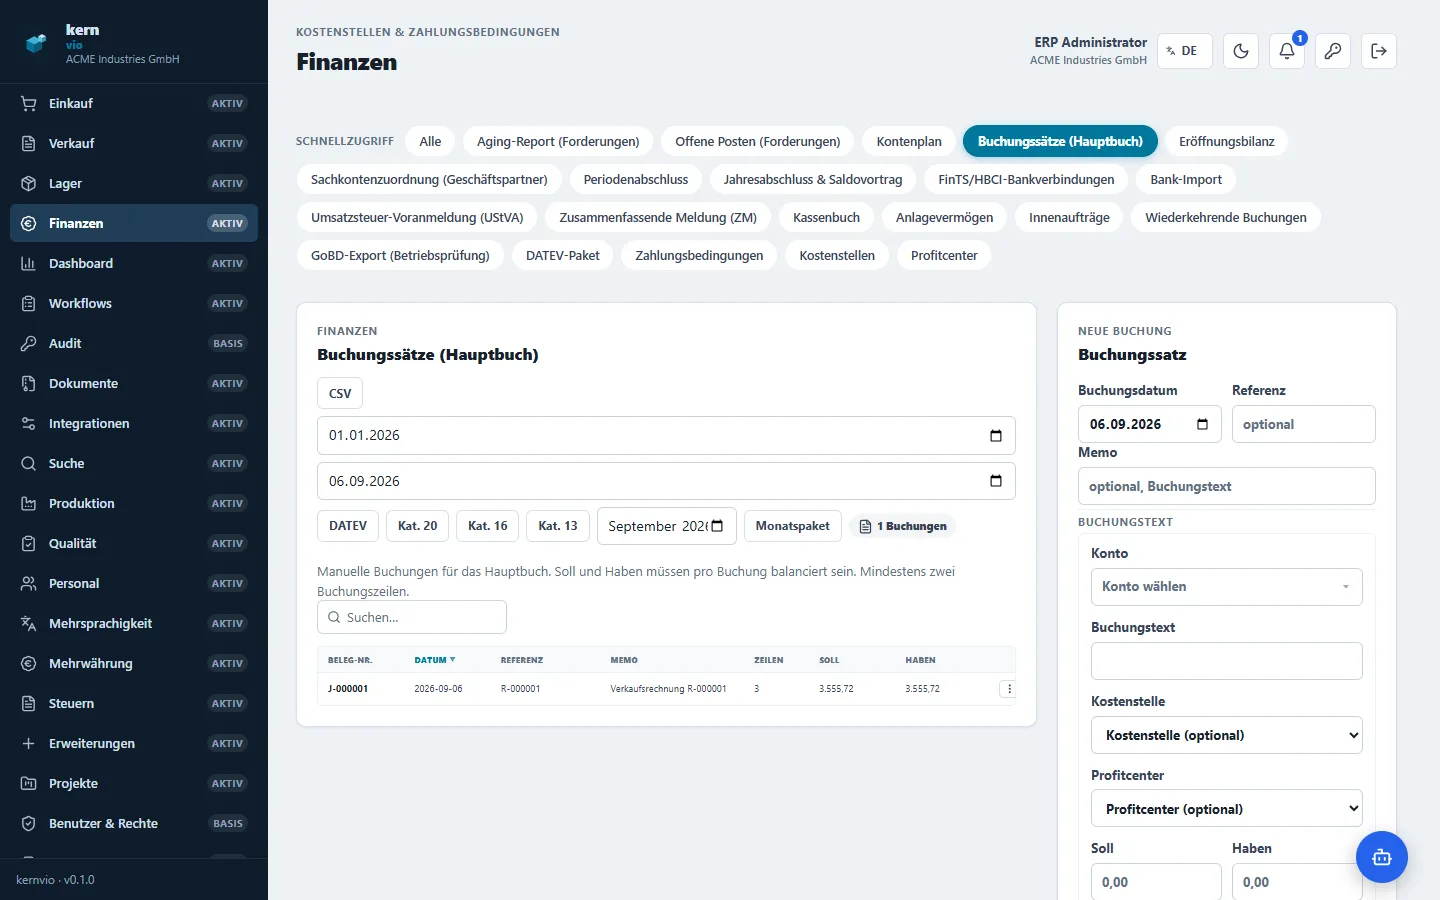Click the Monatspaket button
The image size is (1440, 900).
point(793,526)
